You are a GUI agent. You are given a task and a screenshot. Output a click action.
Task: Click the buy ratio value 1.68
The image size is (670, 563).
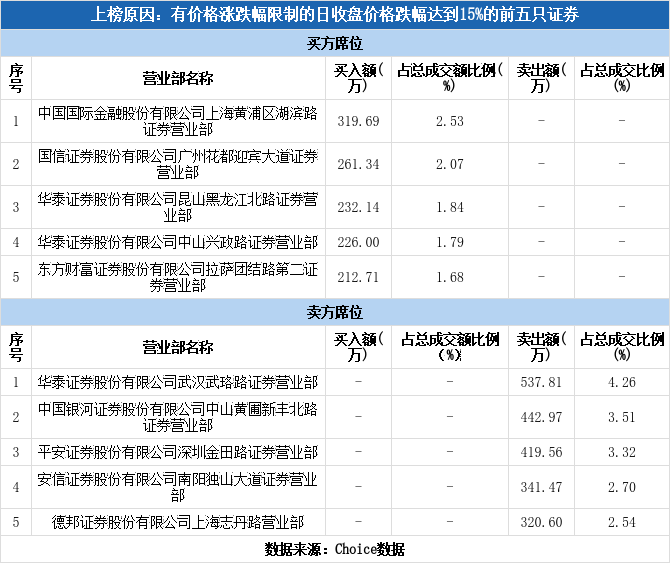450,277
